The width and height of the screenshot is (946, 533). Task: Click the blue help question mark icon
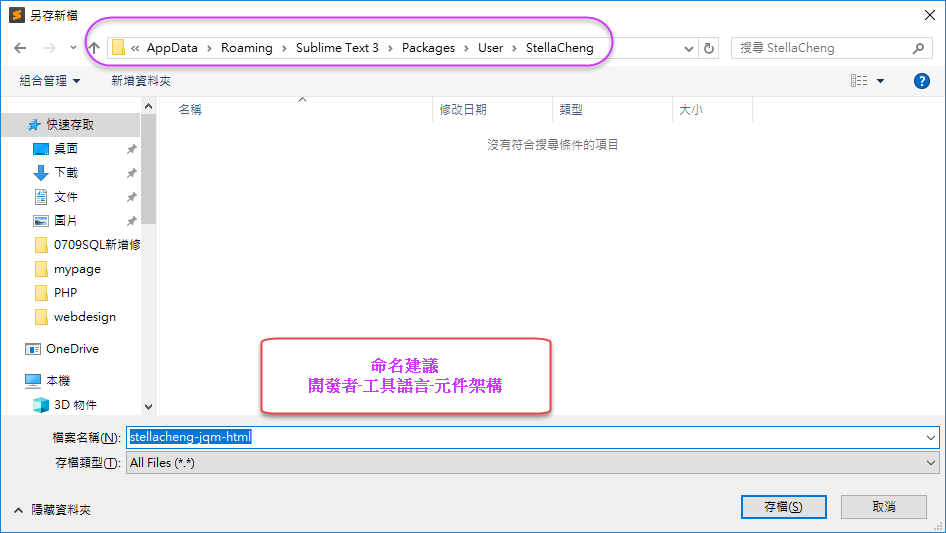tap(922, 81)
